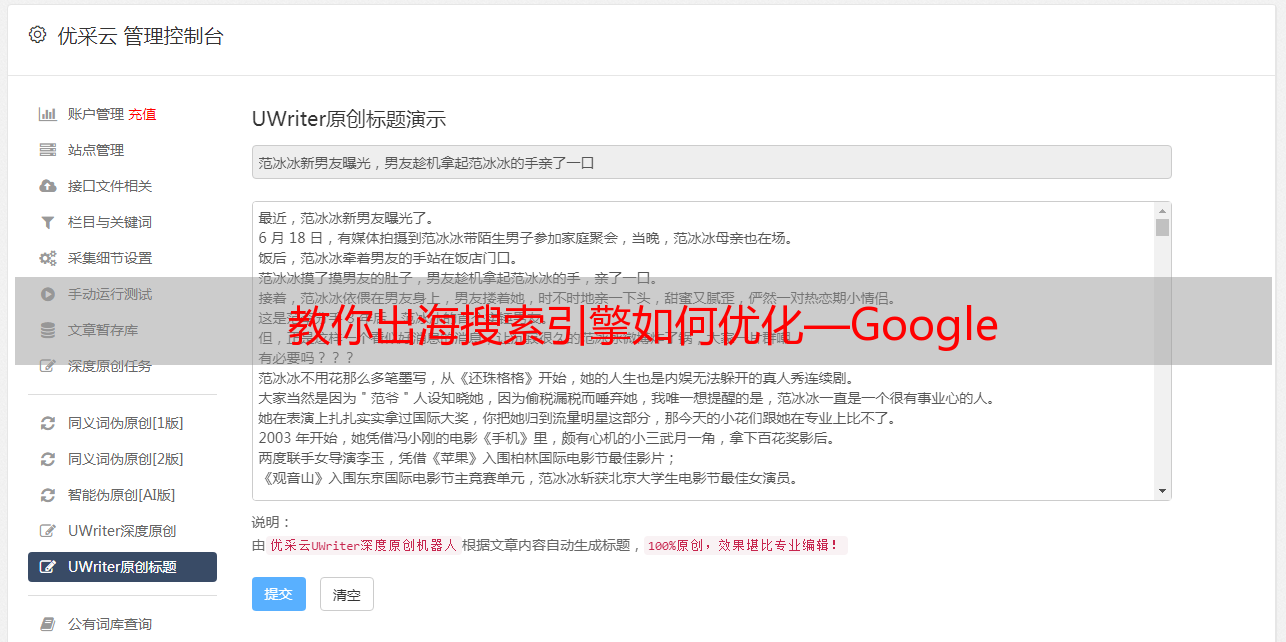1286x642 pixels.
Task: Click the 优采云 管理控制台 header title
Action: point(140,36)
